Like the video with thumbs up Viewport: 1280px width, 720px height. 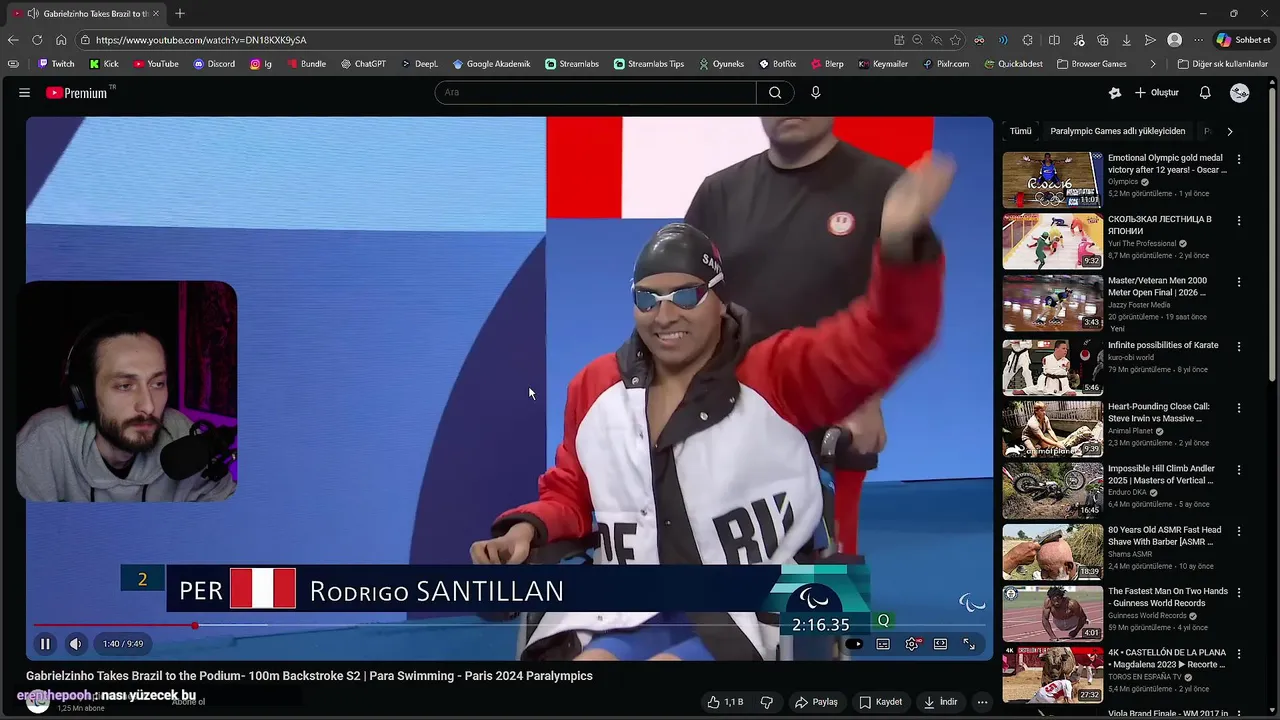coord(726,702)
